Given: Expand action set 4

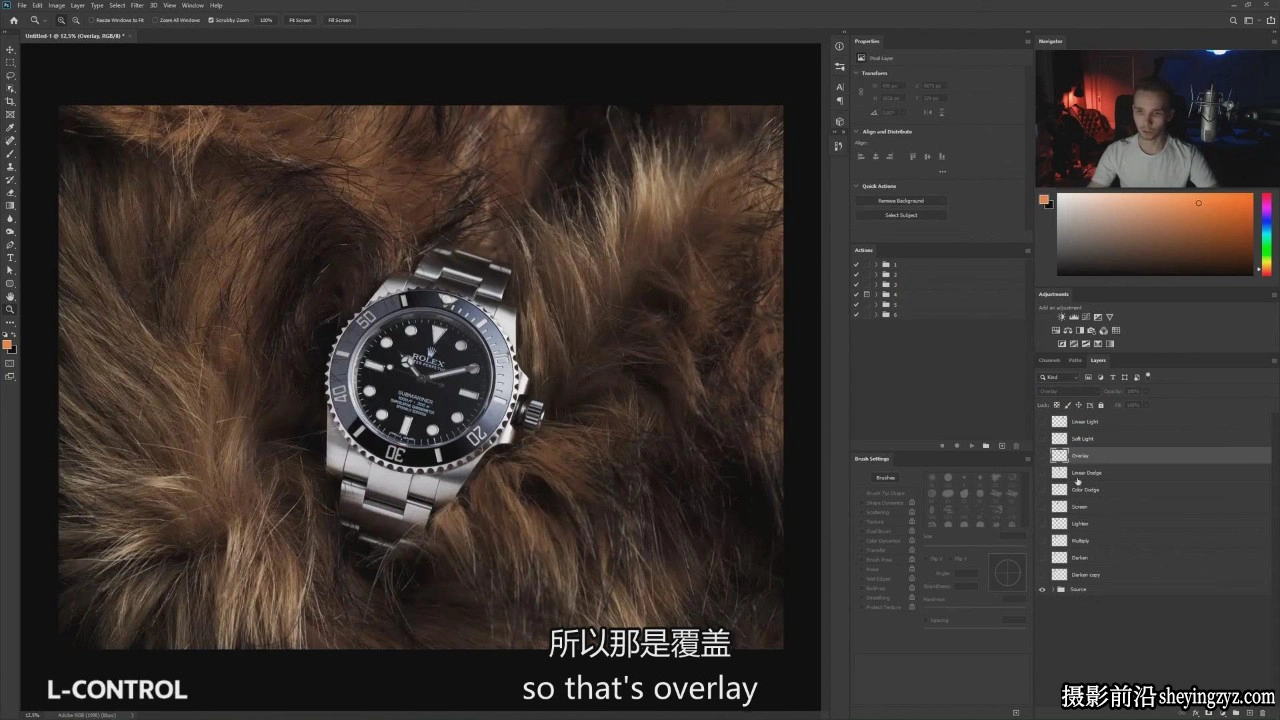Looking at the screenshot, I should point(876,294).
